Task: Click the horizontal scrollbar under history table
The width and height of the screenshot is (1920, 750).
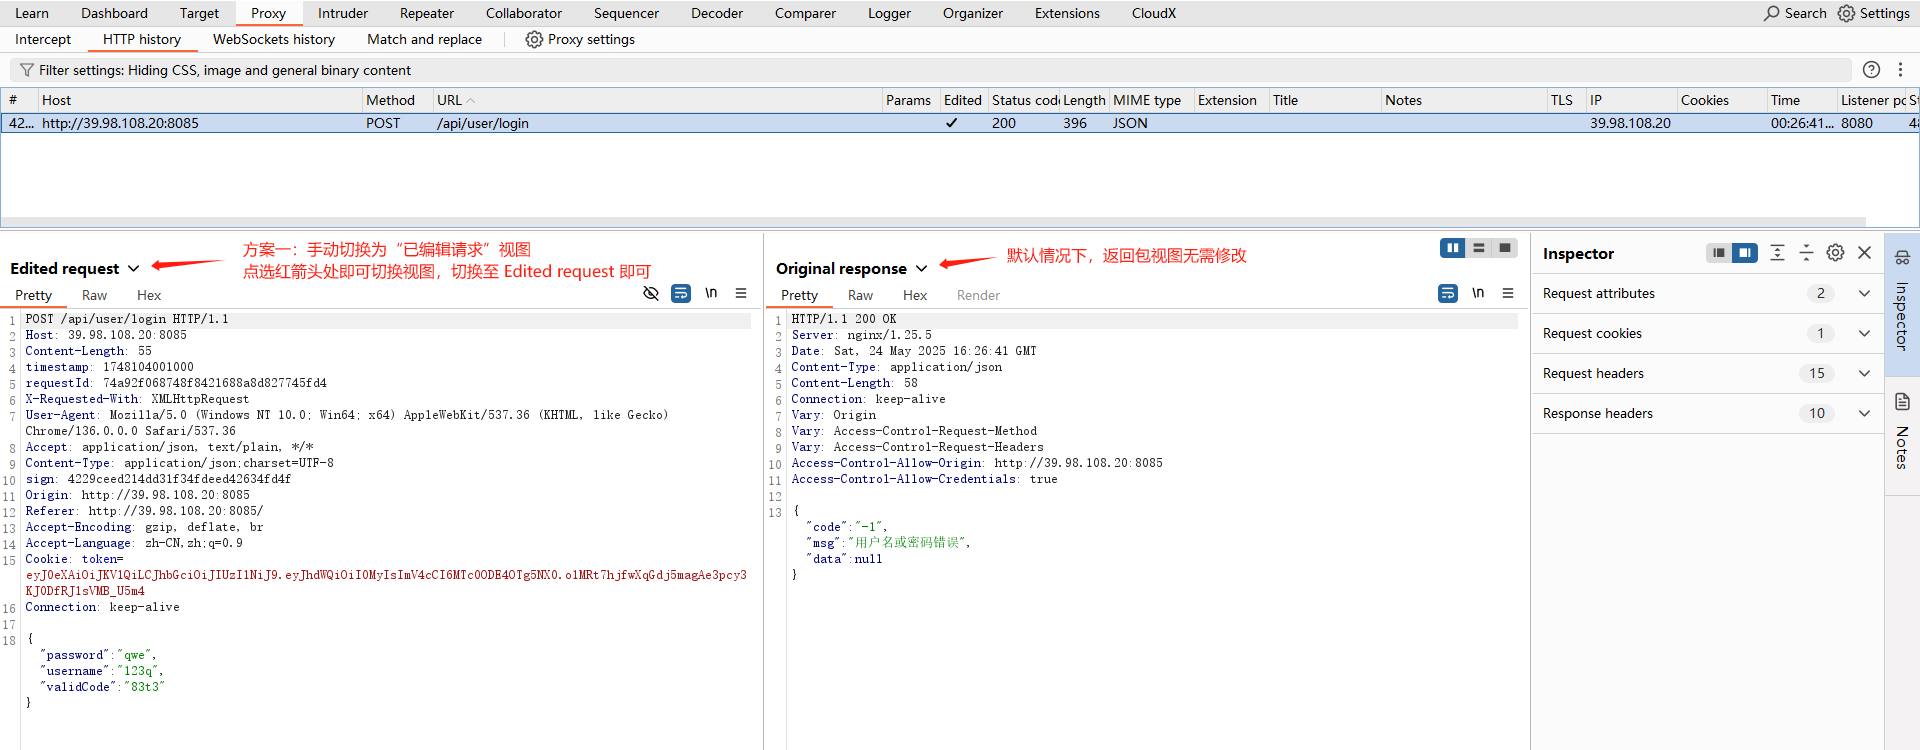Action: click(x=933, y=222)
